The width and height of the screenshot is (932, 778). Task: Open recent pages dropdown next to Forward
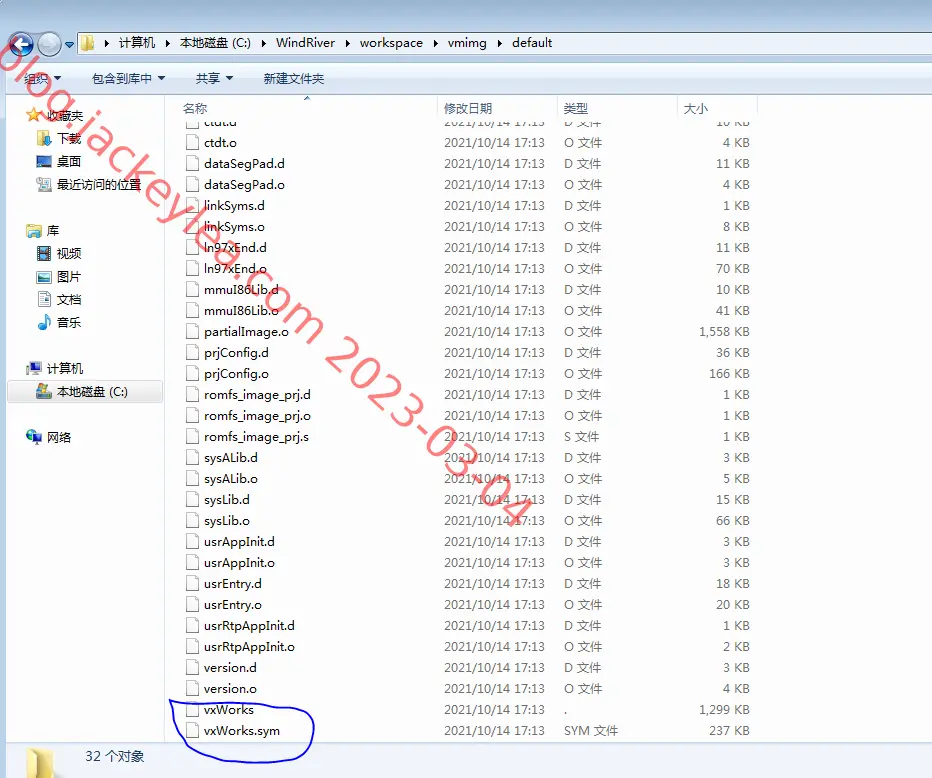tap(70, 45)
